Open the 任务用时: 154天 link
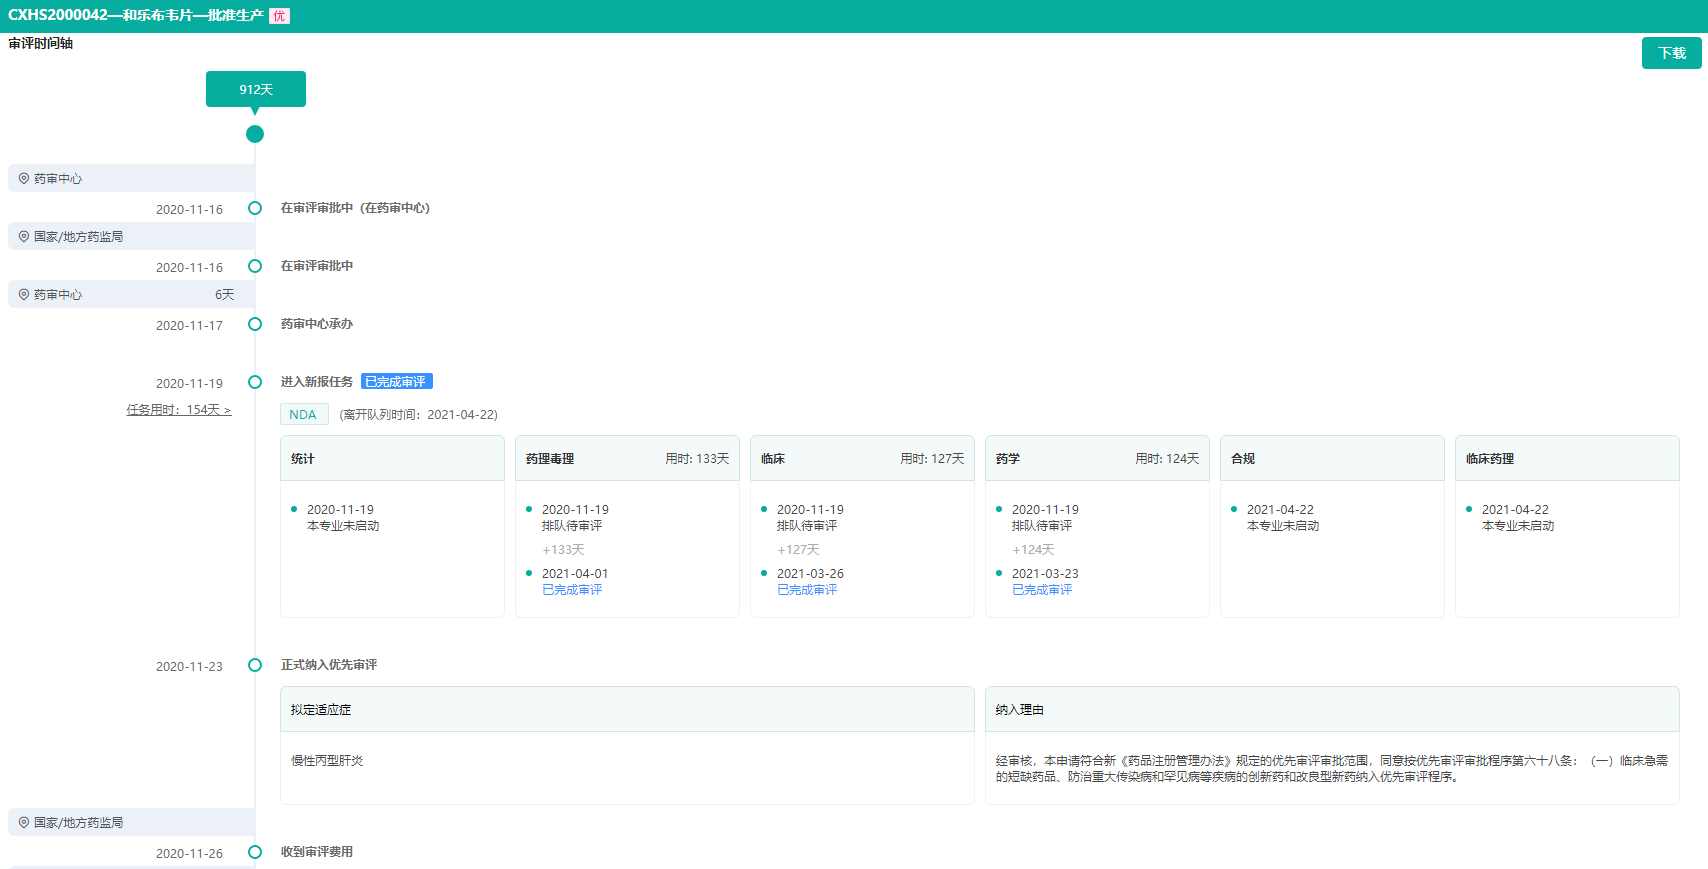This screenshot has width=1708, height=869. click(x=178, y=410)
